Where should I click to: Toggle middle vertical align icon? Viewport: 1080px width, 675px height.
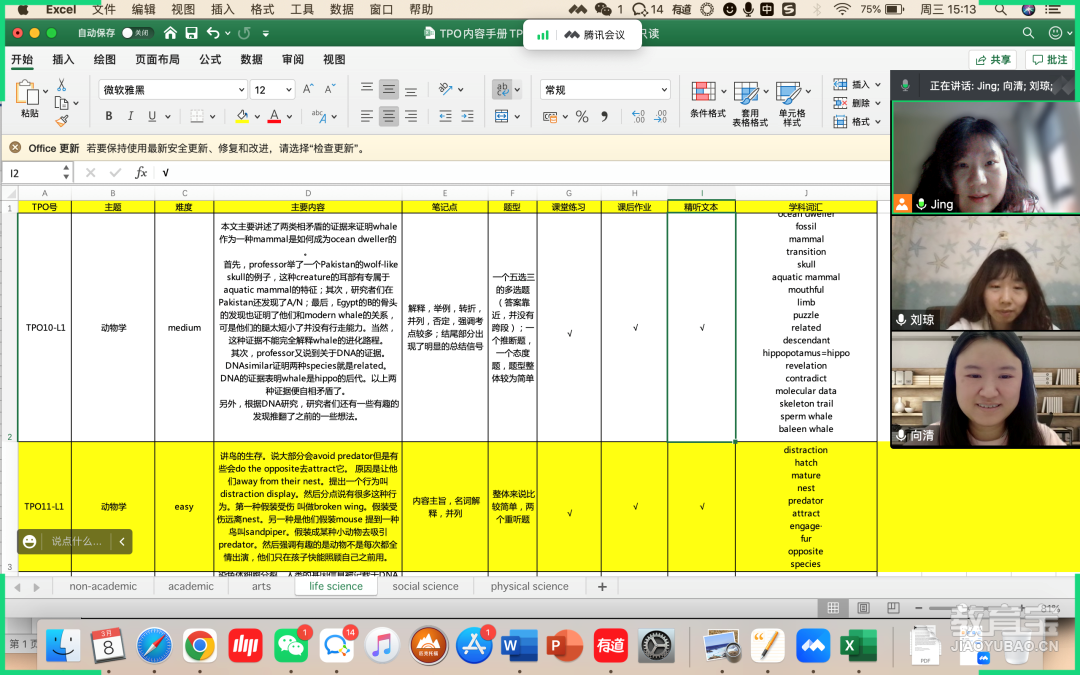coord(389,89)
